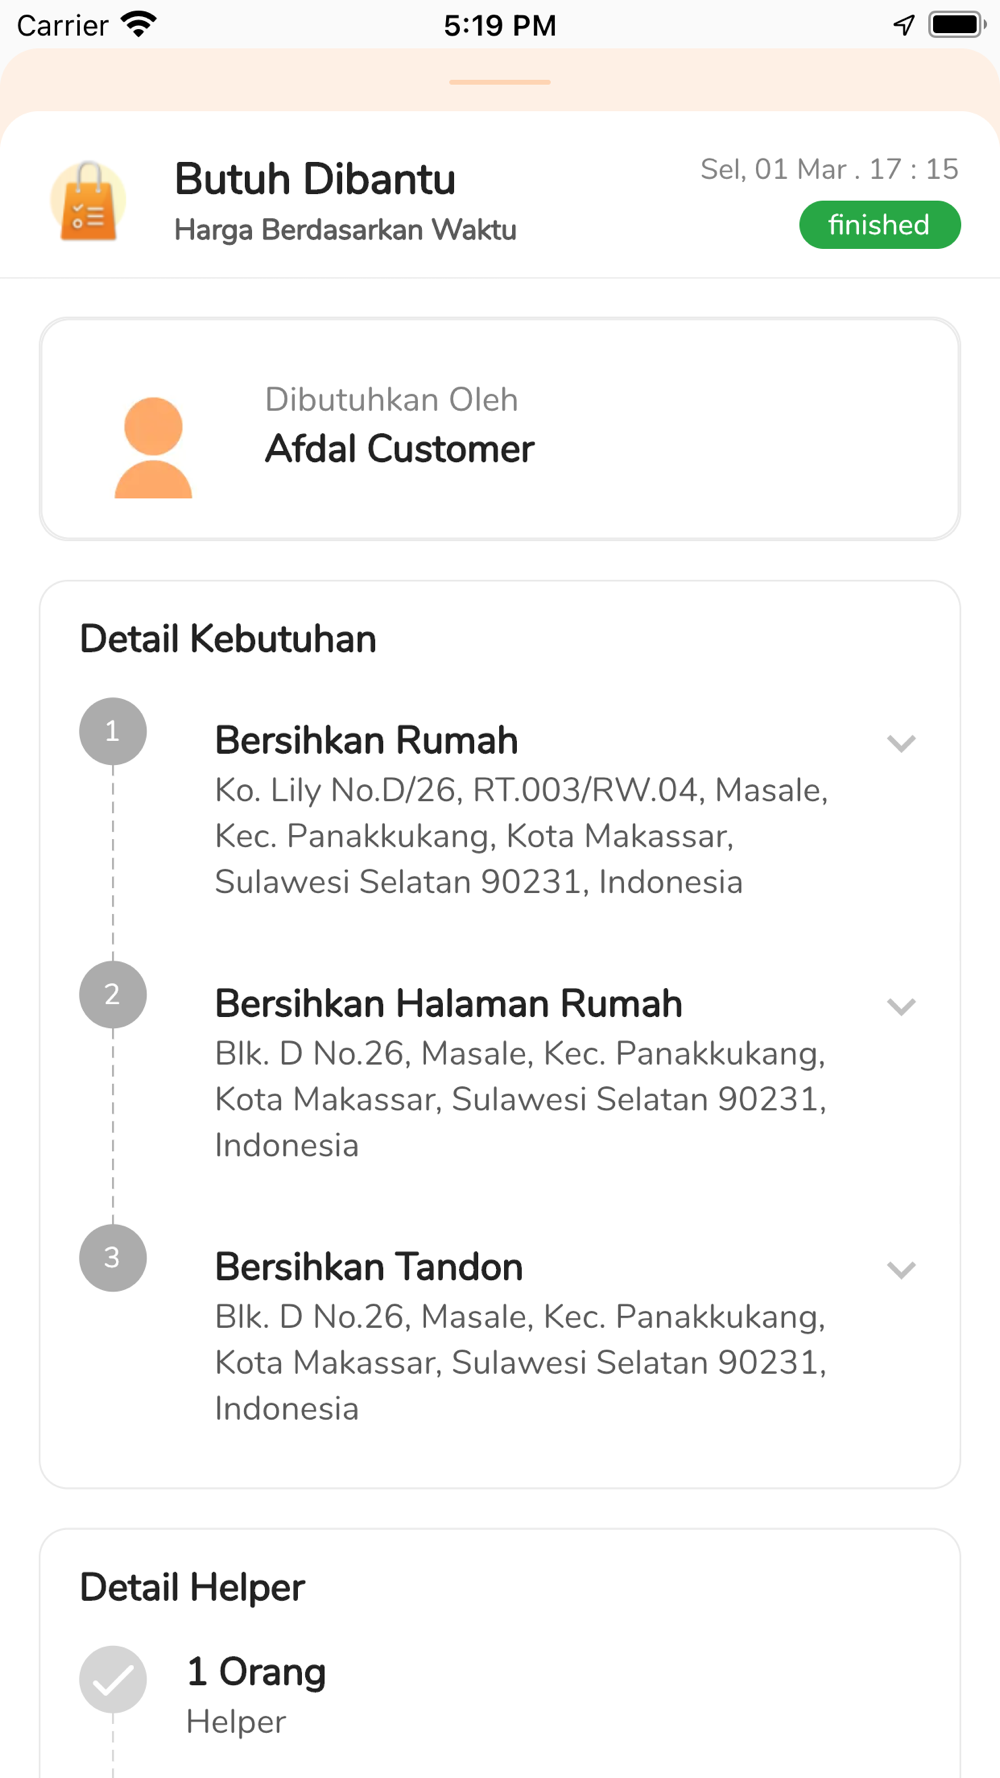Tap the location arrow in status bar
The width and height of the screenshot is (1000, 1778).
tap(904, 25)
